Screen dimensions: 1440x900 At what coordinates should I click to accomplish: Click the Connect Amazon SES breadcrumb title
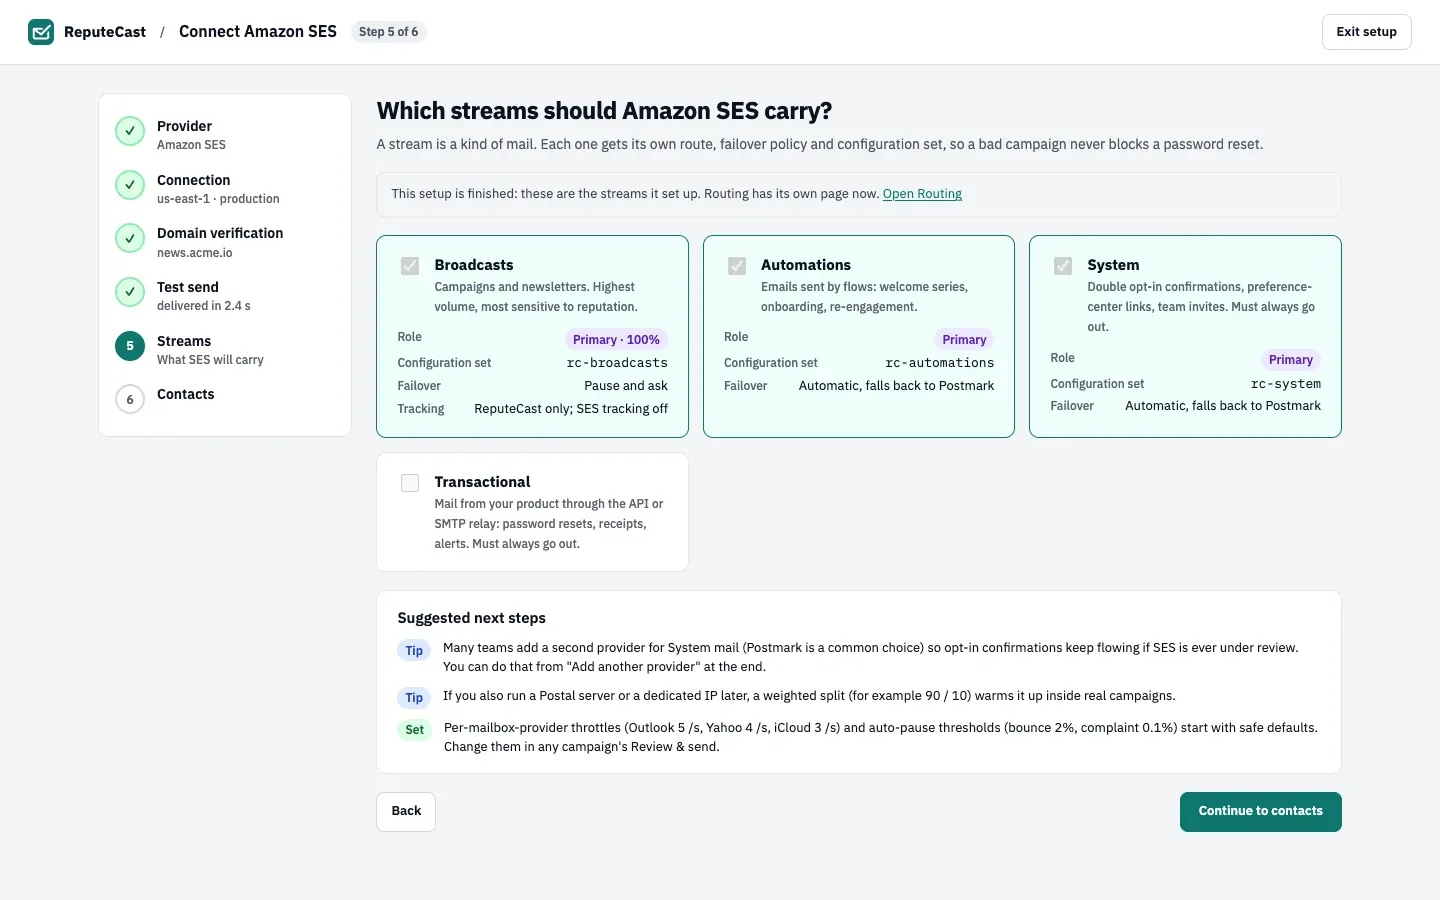pyautogui.click(x=258, y=32)
